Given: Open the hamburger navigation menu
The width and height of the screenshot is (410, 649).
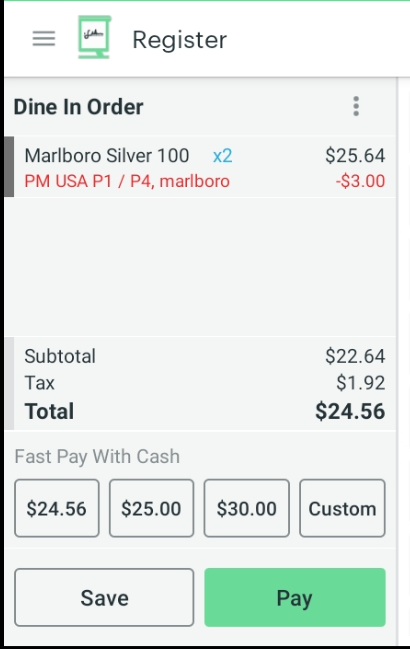Looking at the screenshot, I should coord(44,39).
